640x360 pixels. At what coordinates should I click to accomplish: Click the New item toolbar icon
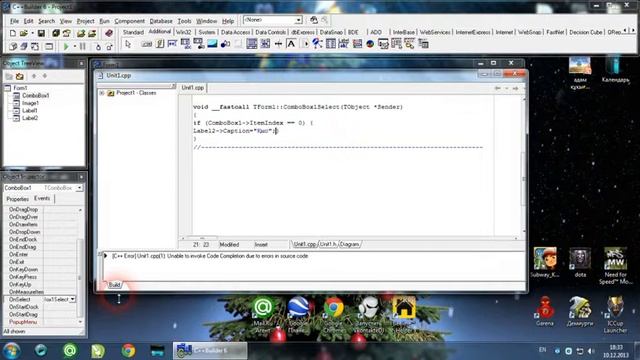pos(13,33)
